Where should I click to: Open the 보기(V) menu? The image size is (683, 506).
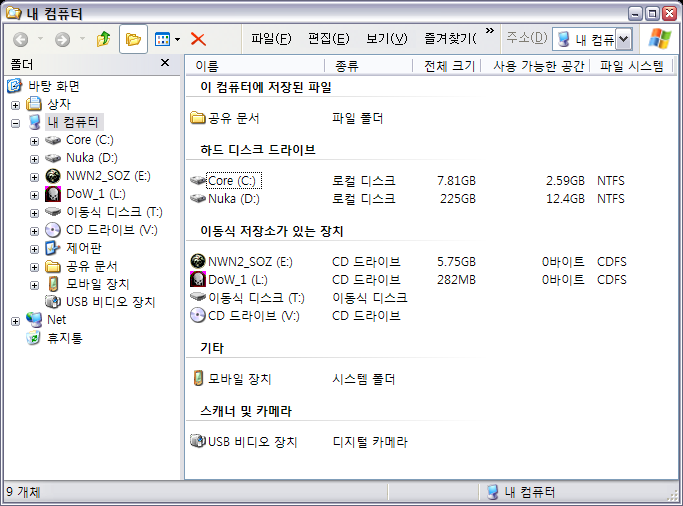(386, 39)
